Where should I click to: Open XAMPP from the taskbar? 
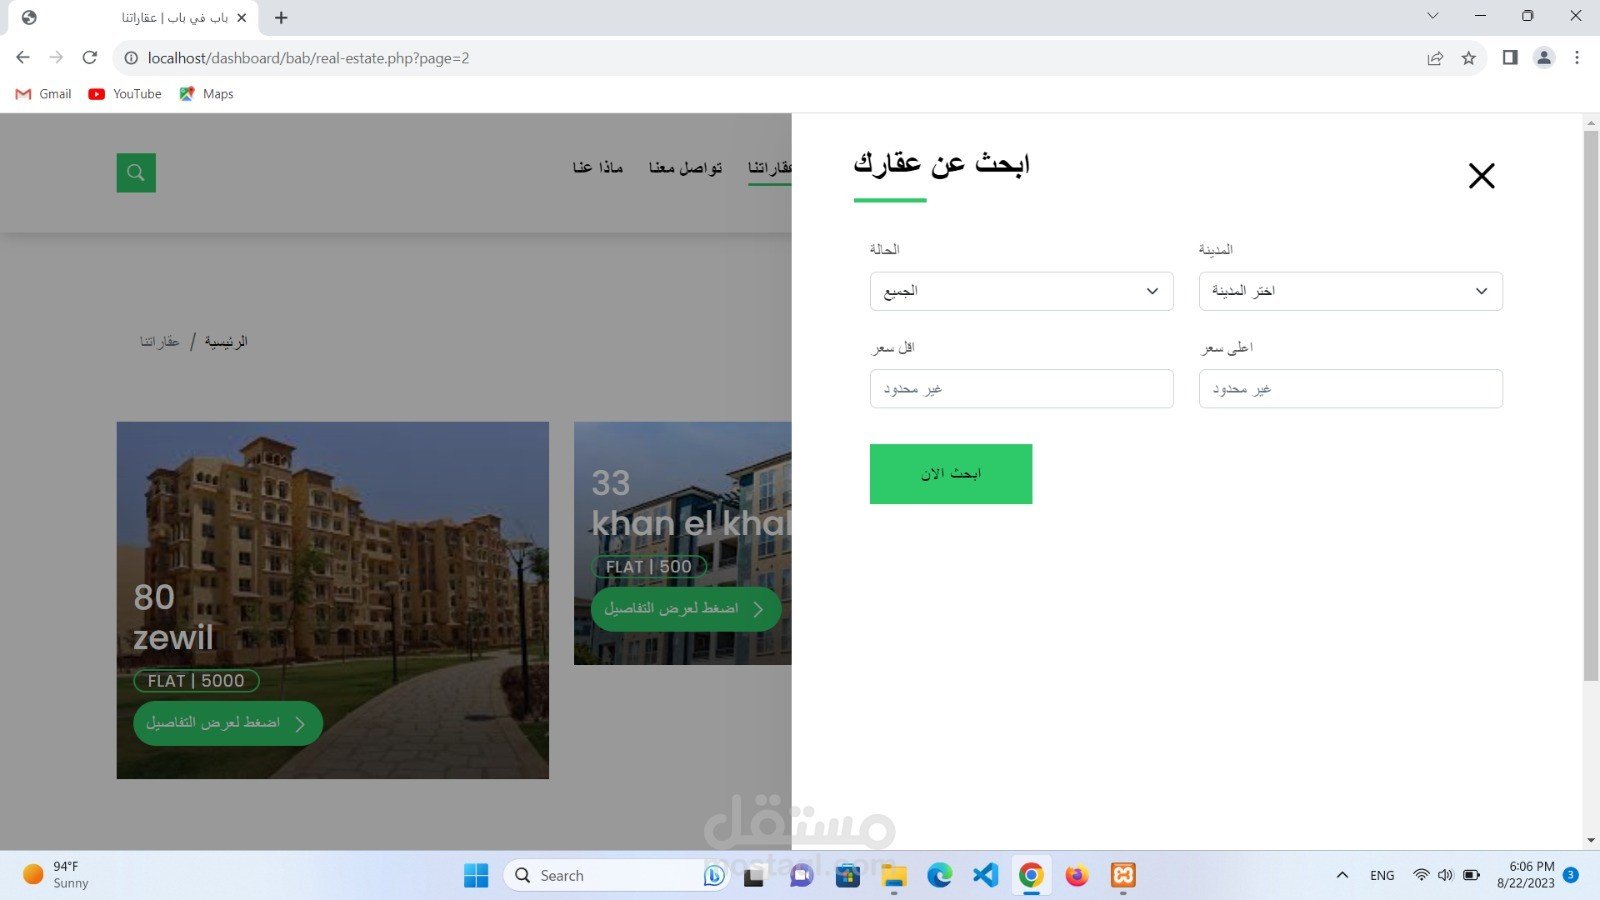tap(1123, 875)
